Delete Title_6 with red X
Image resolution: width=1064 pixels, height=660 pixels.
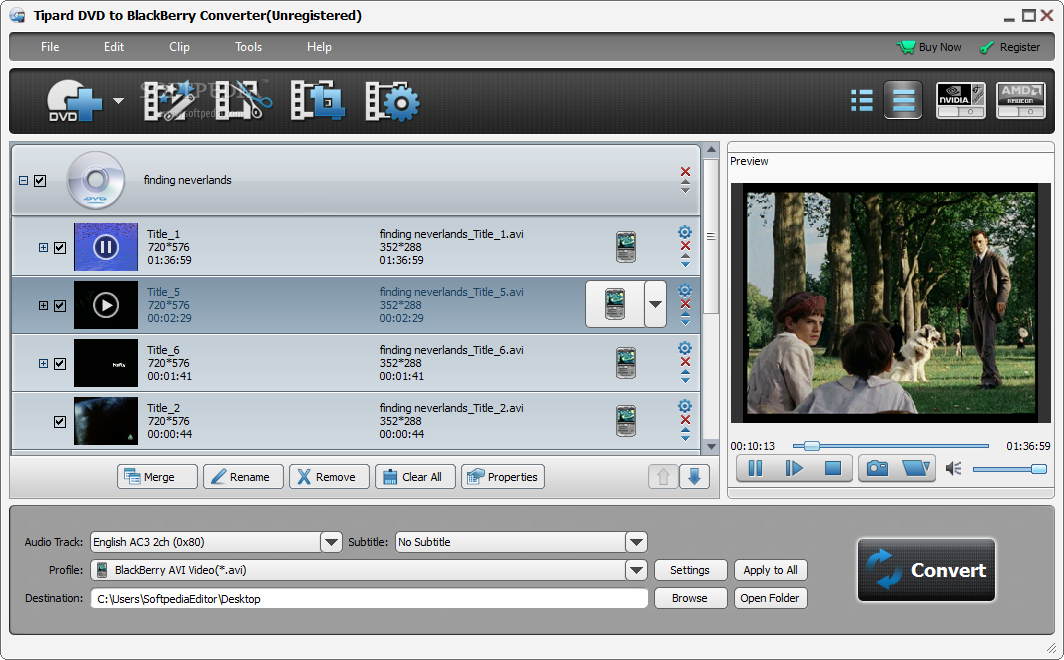point(685,362)
